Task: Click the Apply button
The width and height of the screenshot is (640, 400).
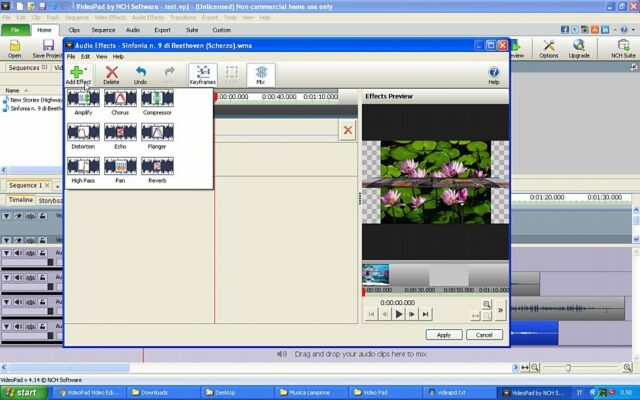Action: coord(444,334)
